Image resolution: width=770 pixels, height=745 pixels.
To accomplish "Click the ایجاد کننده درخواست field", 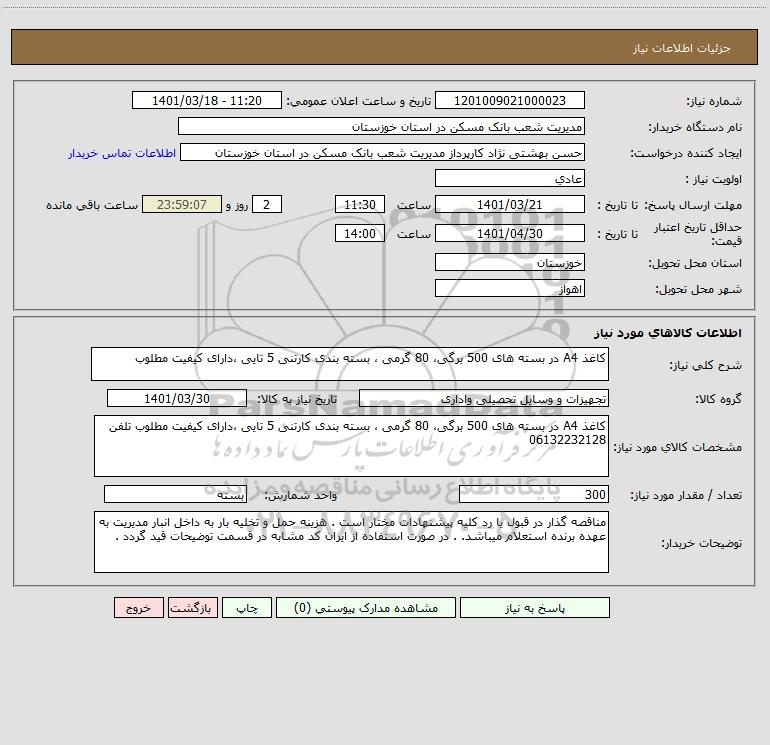I will point(383,153).
